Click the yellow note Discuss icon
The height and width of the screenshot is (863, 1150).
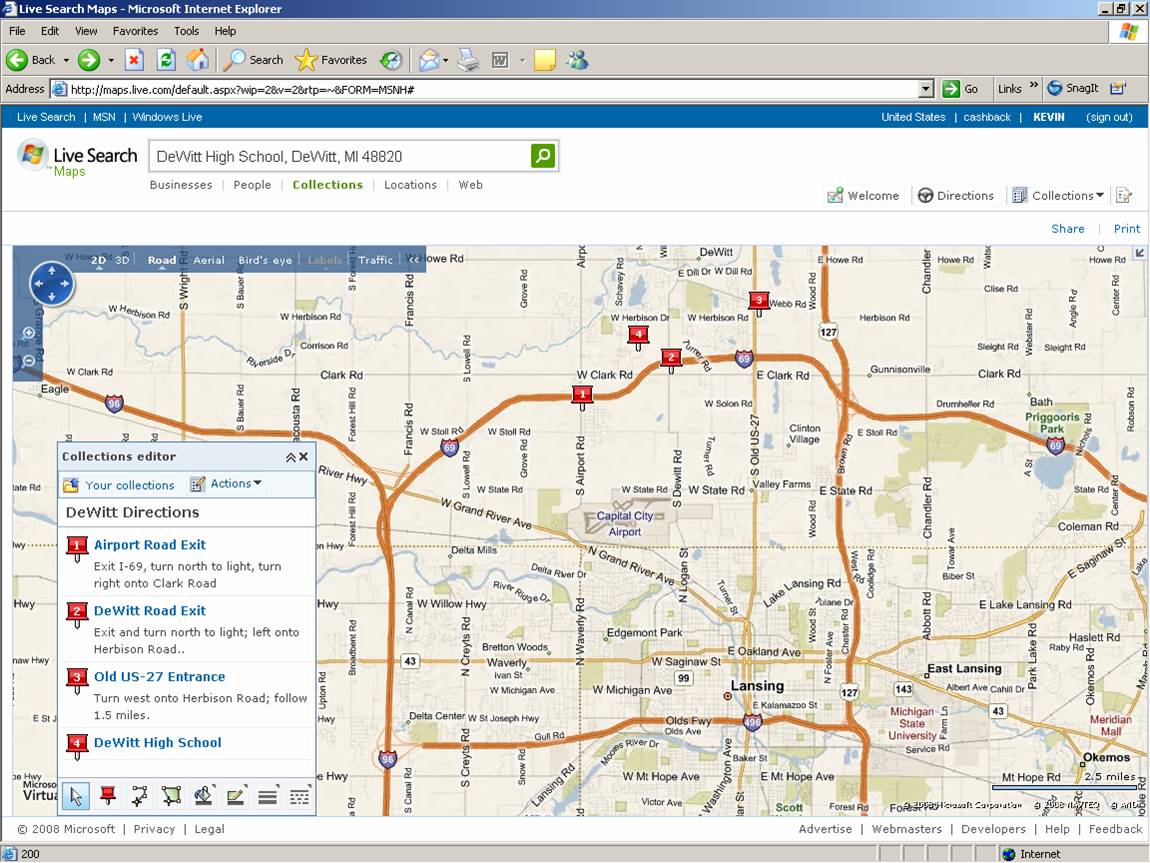tap(545, 60)
